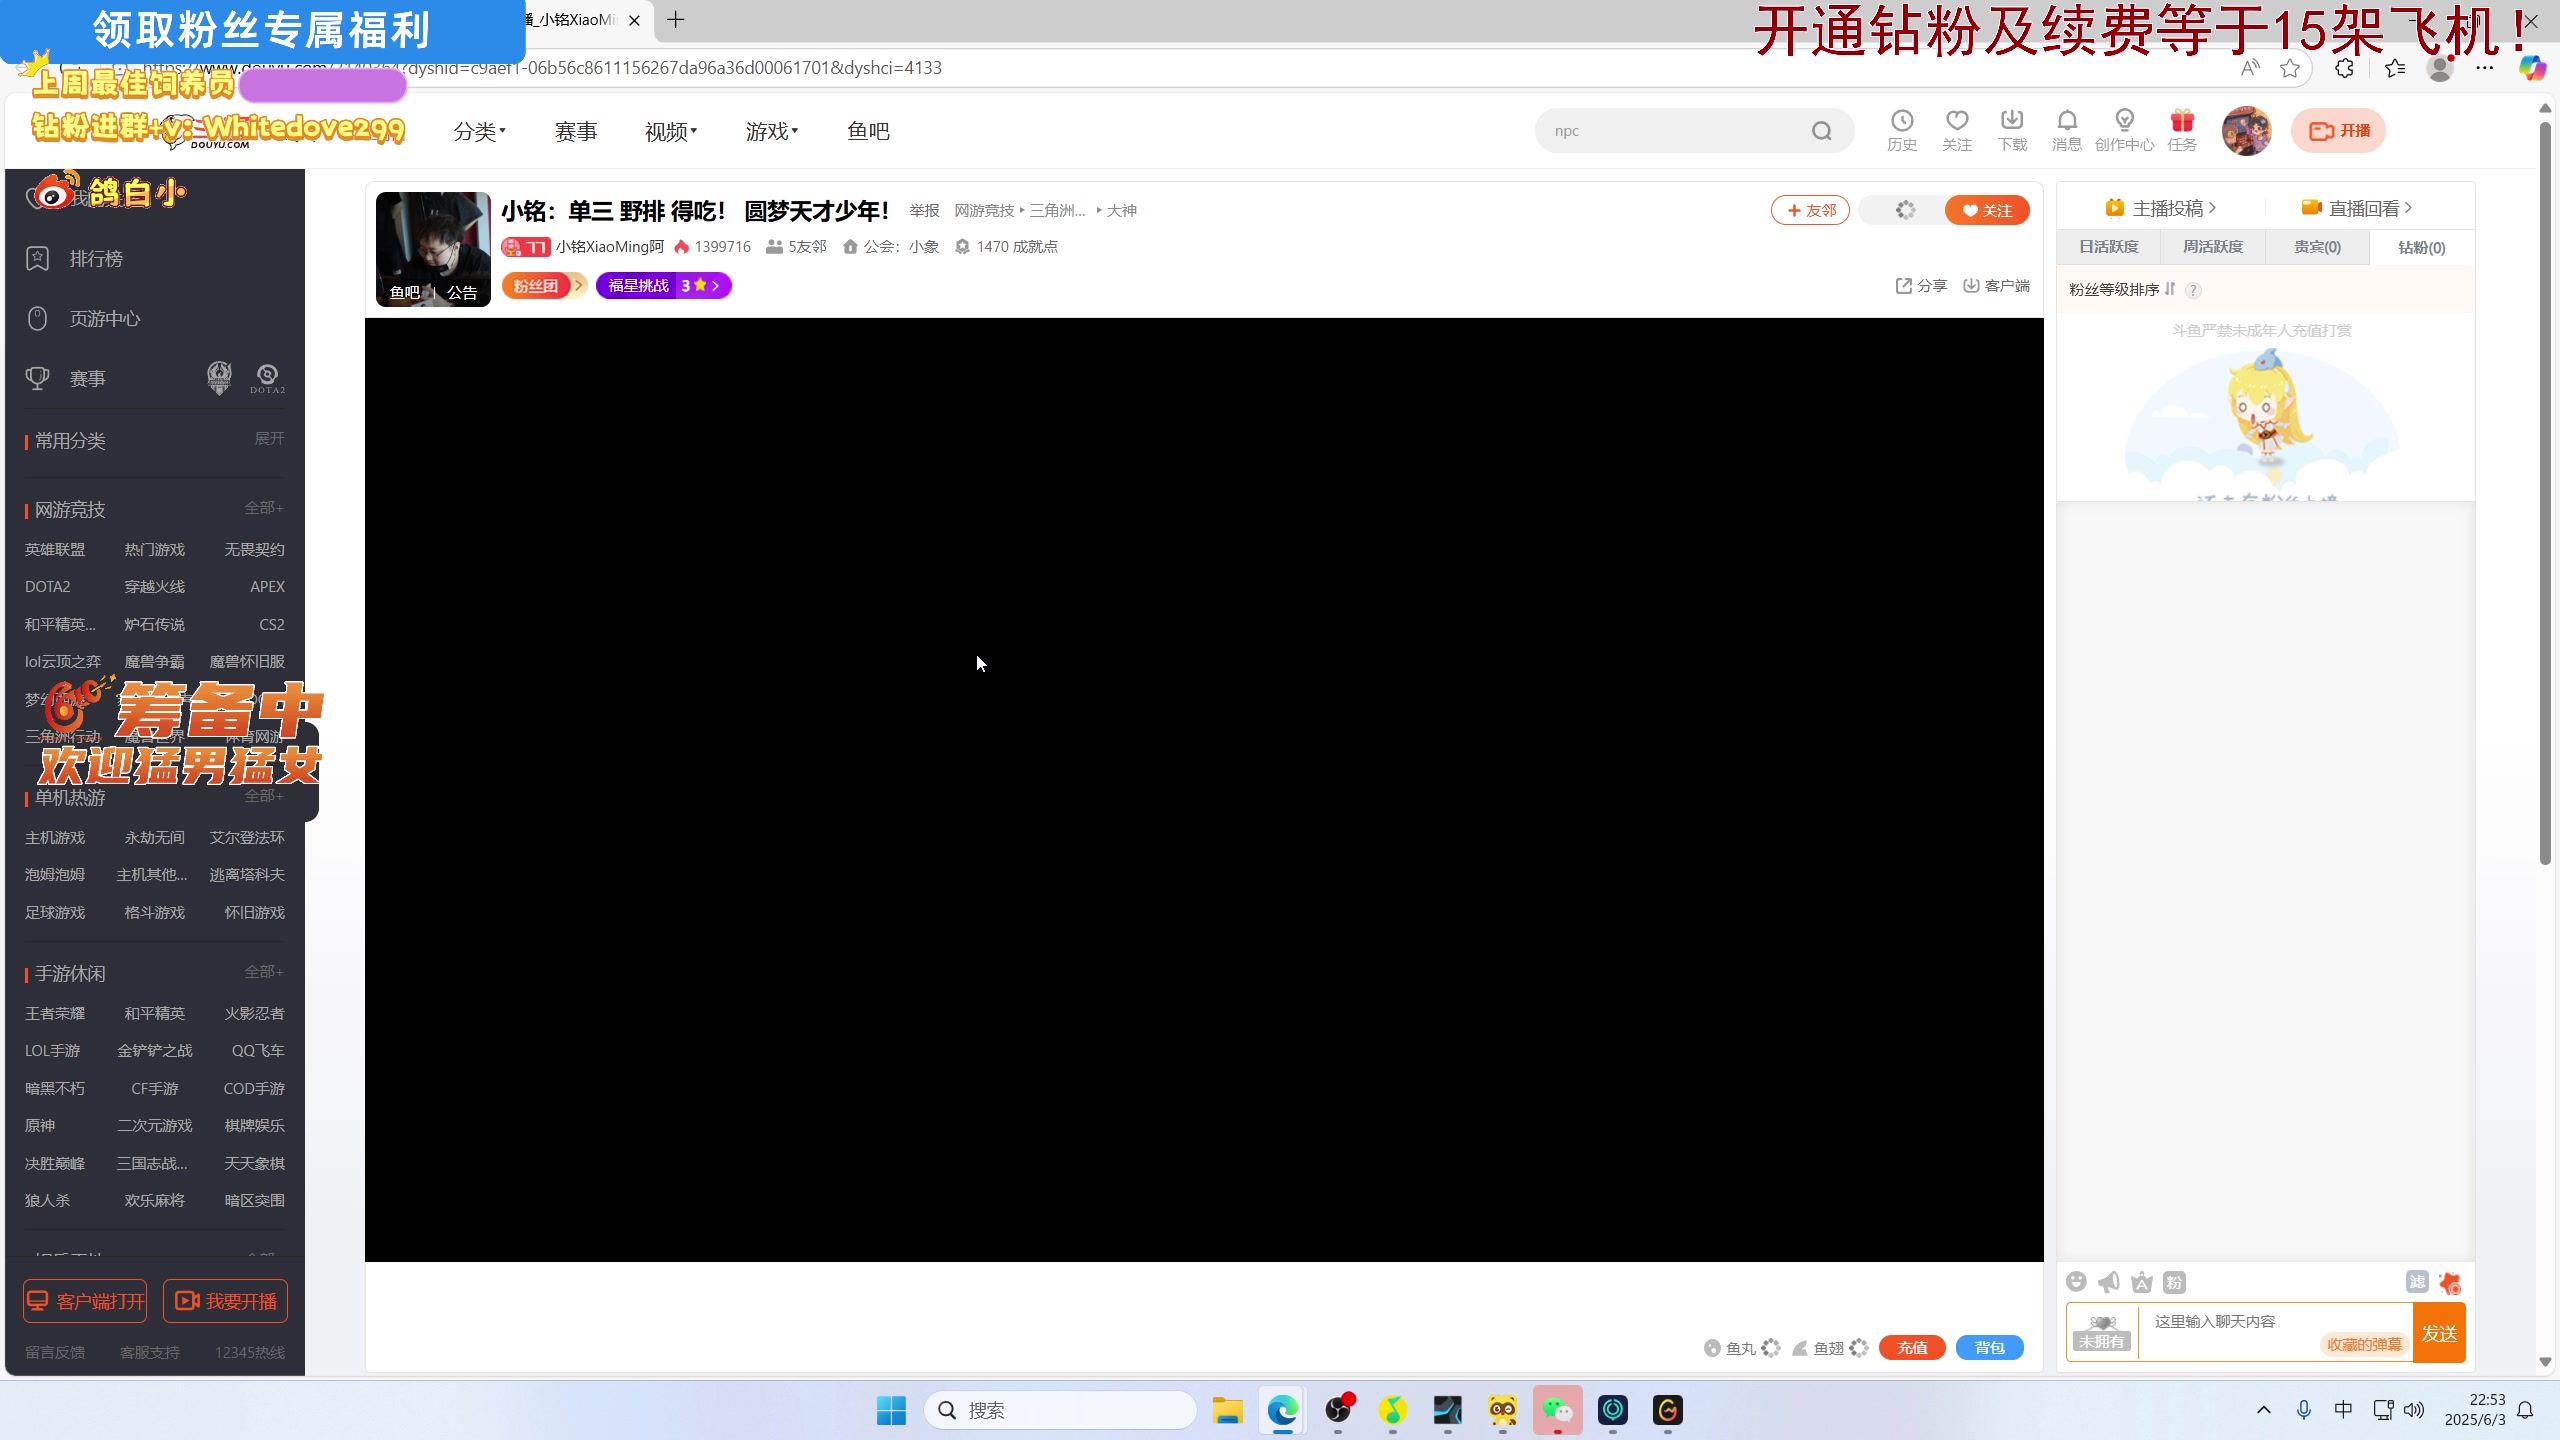This screenshot has width=2560, height=1440.
Task: Add page to favorites star
Action: click(2290, 68)
